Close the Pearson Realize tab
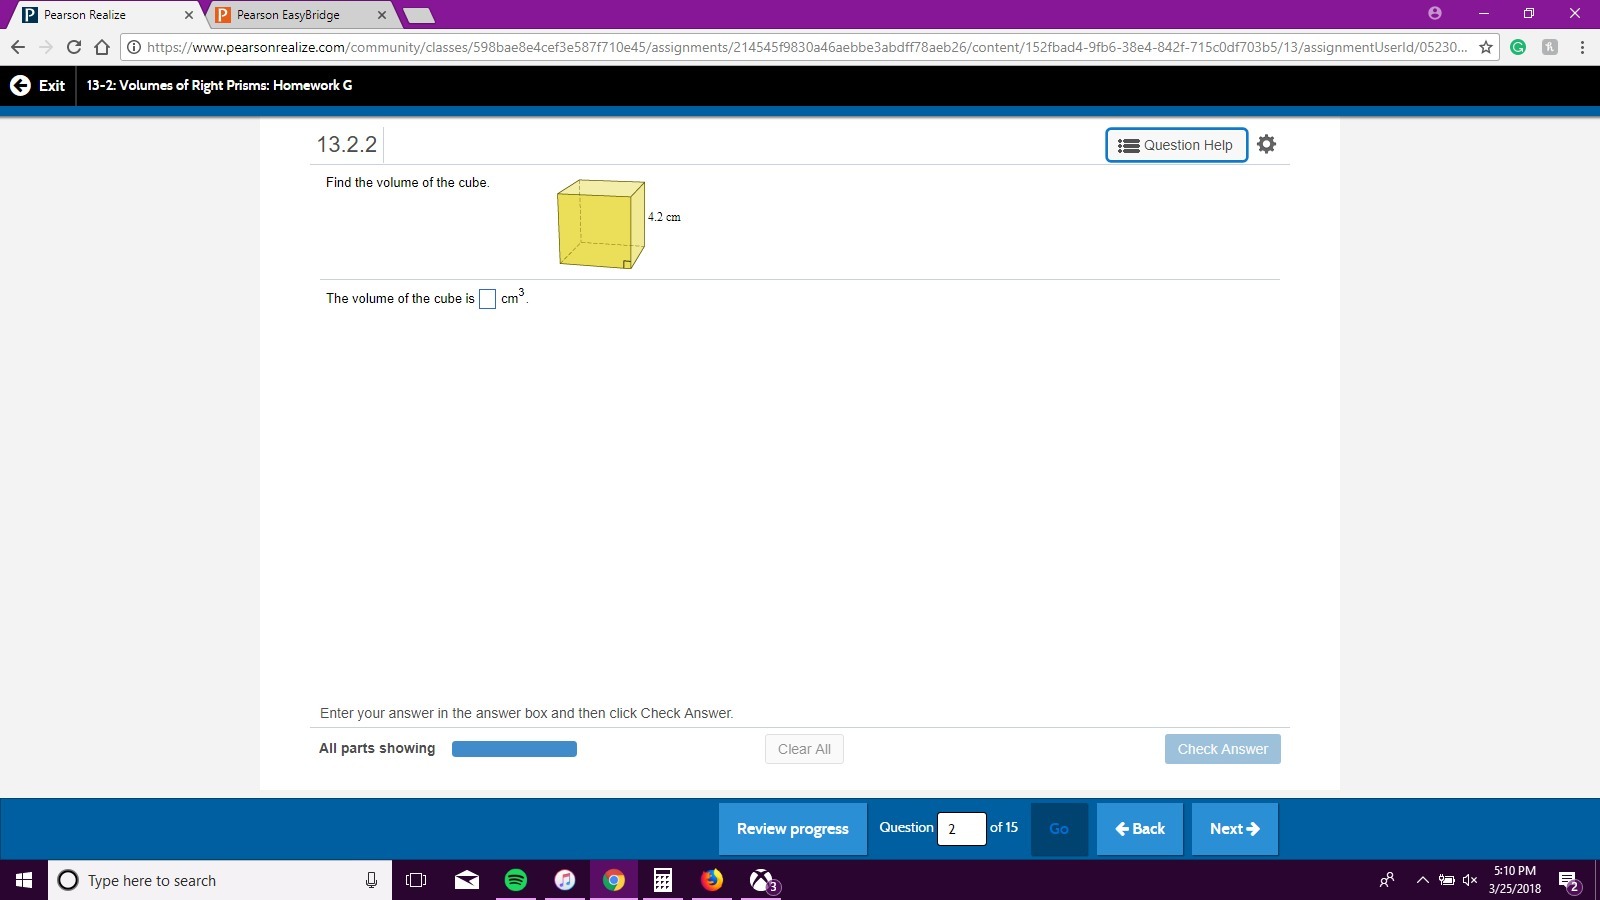Image resolution: width=1600 pixels, height=900 pixels. click(189, 15)
